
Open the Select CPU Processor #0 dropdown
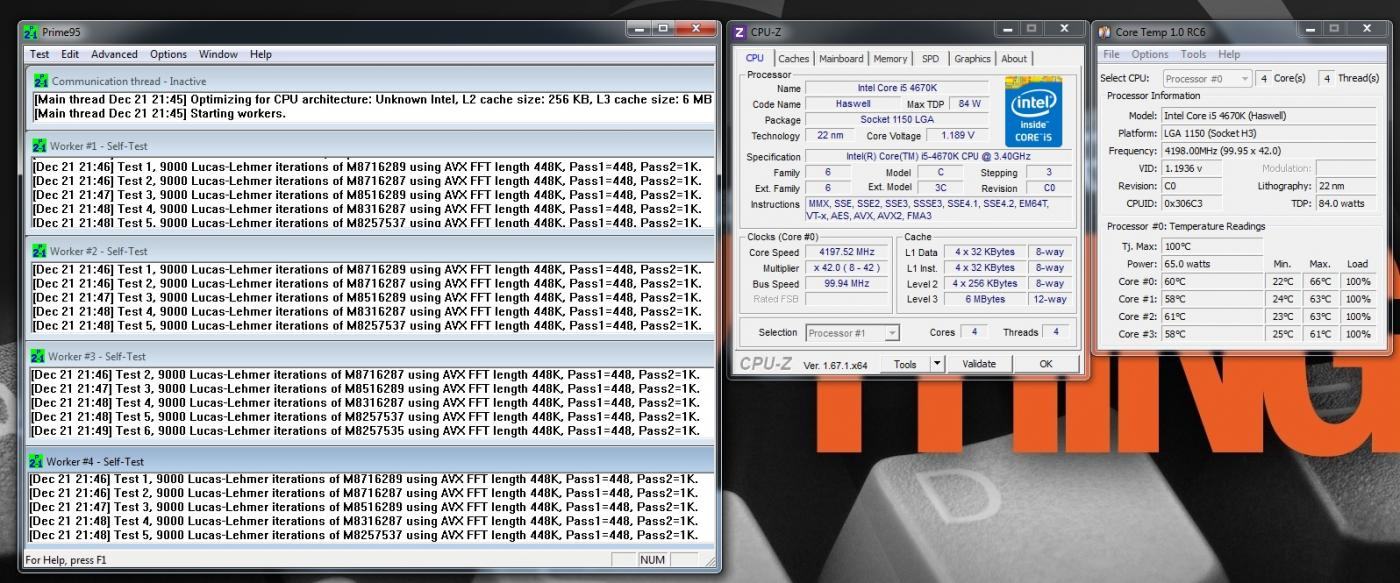tap(1207, 78)
